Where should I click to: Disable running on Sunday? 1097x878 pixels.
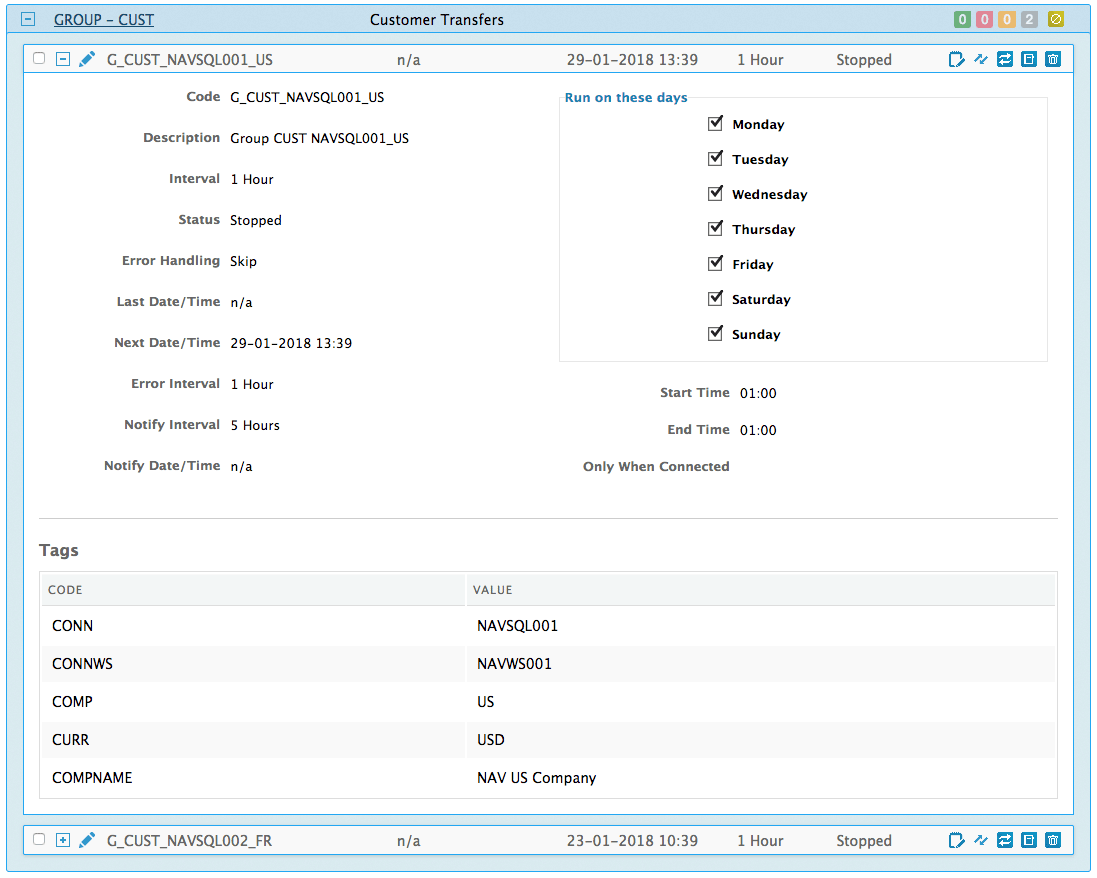715,333
